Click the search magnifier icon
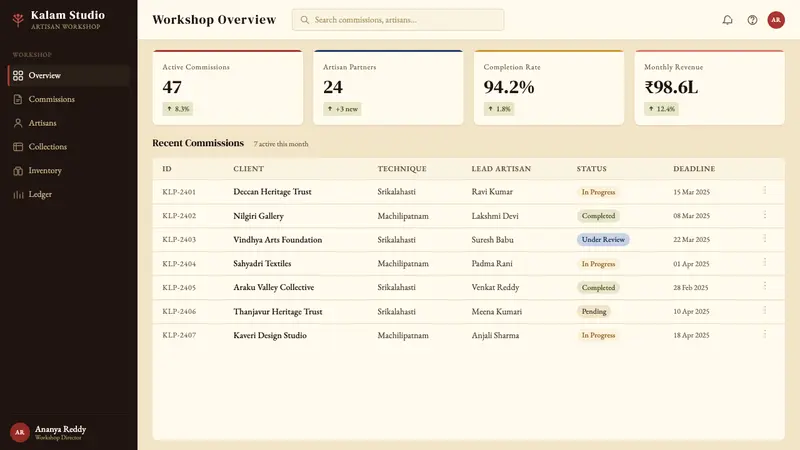800x450 pixels. tap(305, 20)
